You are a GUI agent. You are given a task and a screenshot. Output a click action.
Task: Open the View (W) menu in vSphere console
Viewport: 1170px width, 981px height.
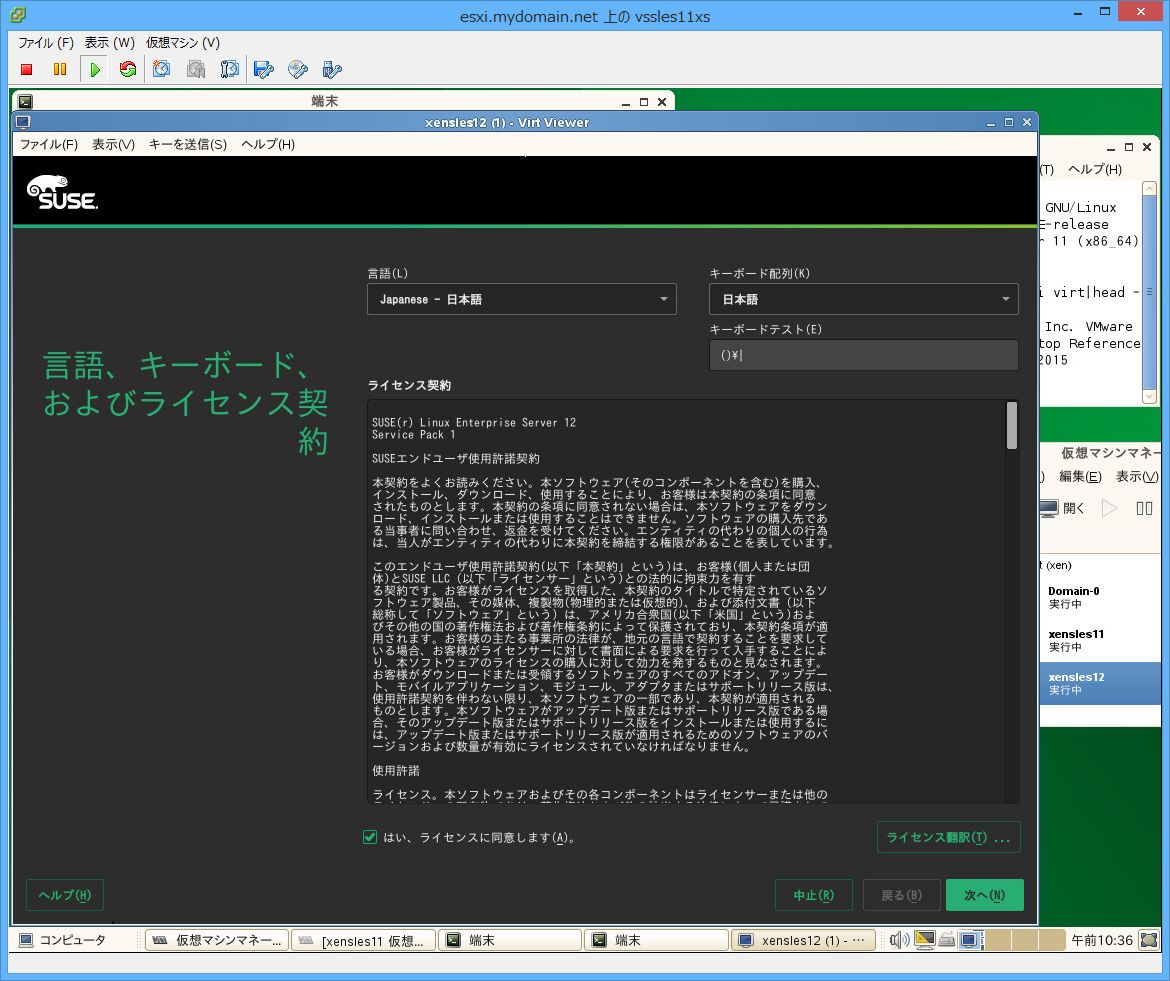[110, 43]
